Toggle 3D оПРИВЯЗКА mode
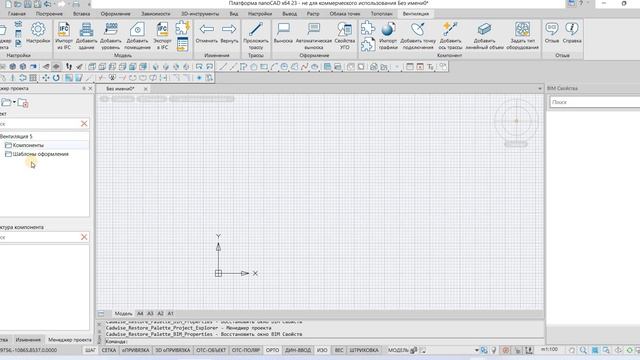 173,350
